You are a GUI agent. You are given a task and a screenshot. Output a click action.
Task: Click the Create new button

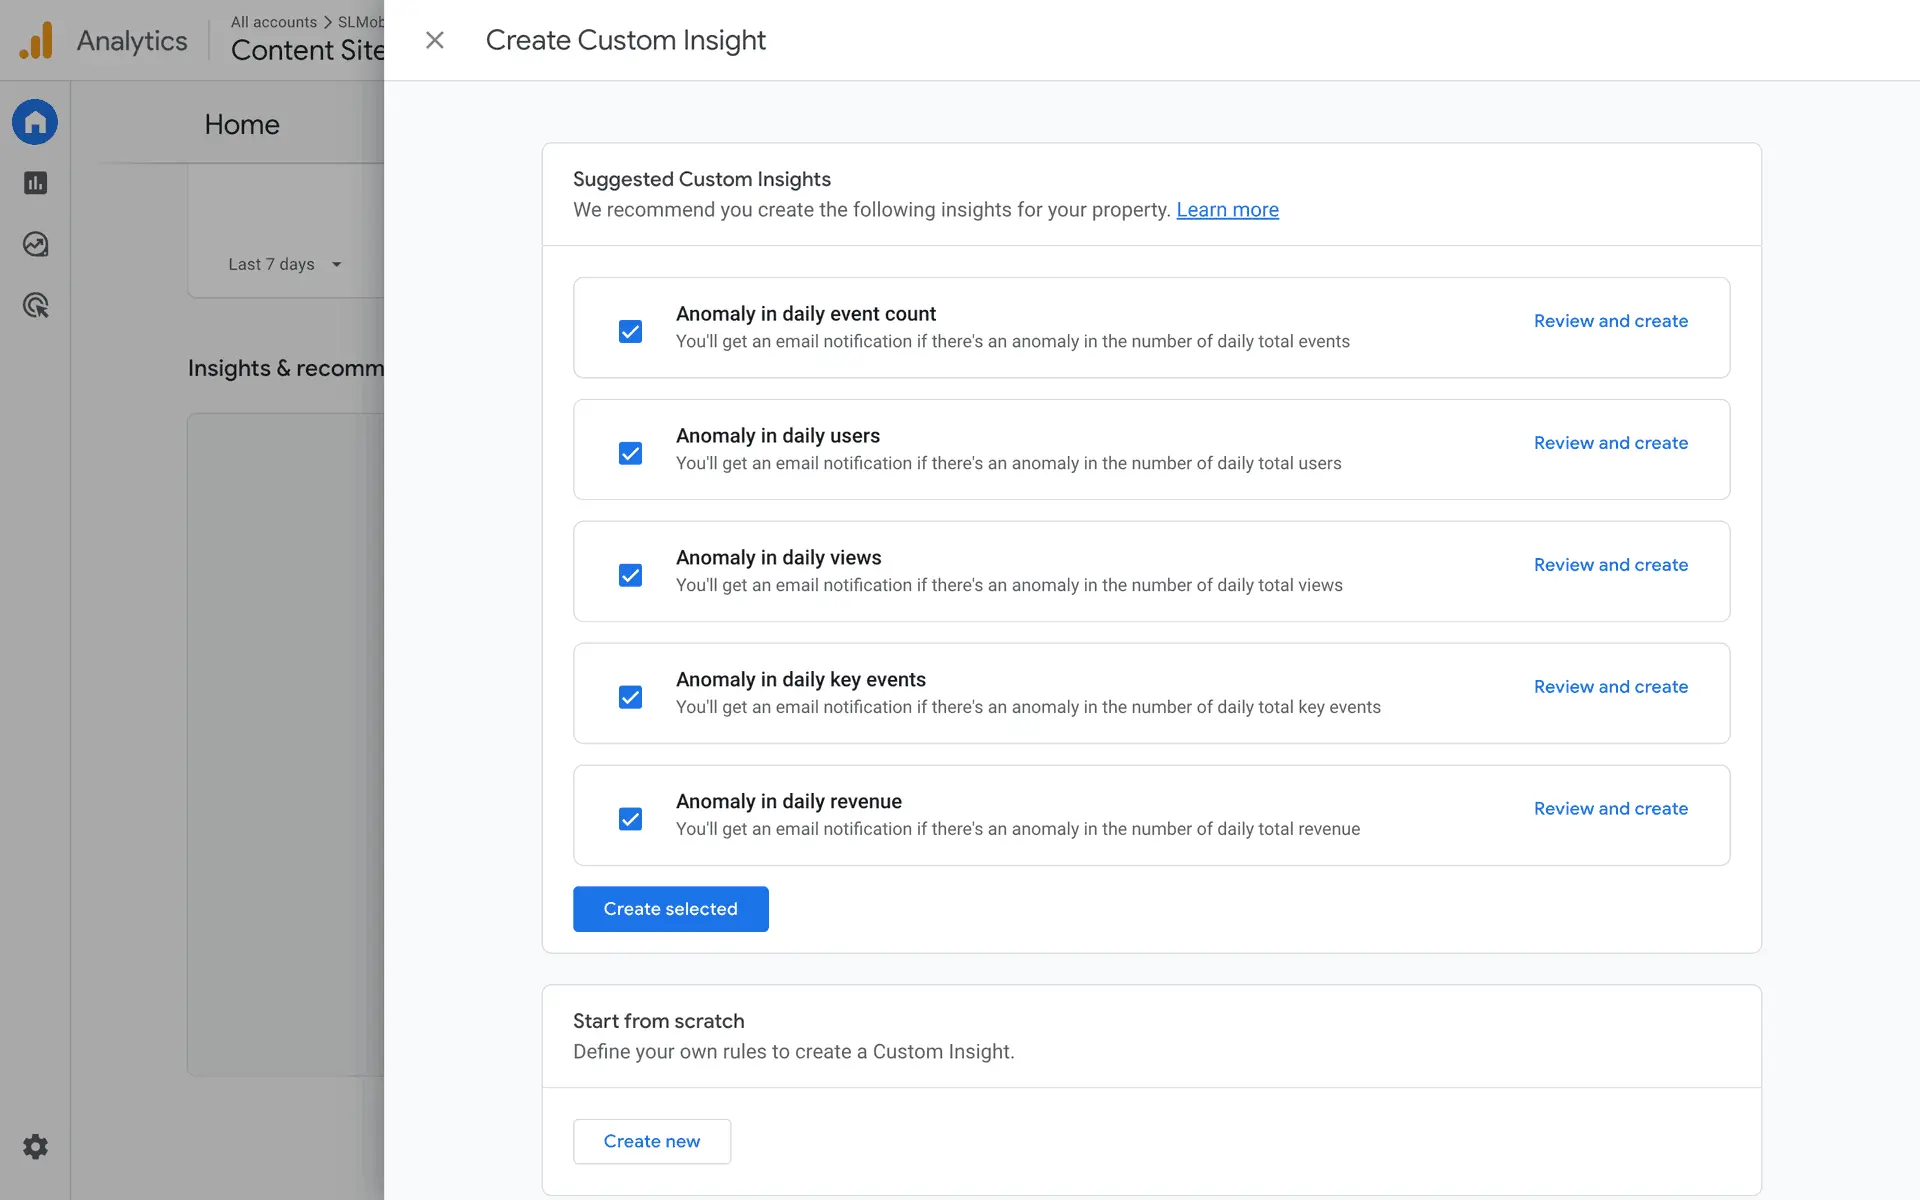pyautogui.click(x=651, y=1141)
